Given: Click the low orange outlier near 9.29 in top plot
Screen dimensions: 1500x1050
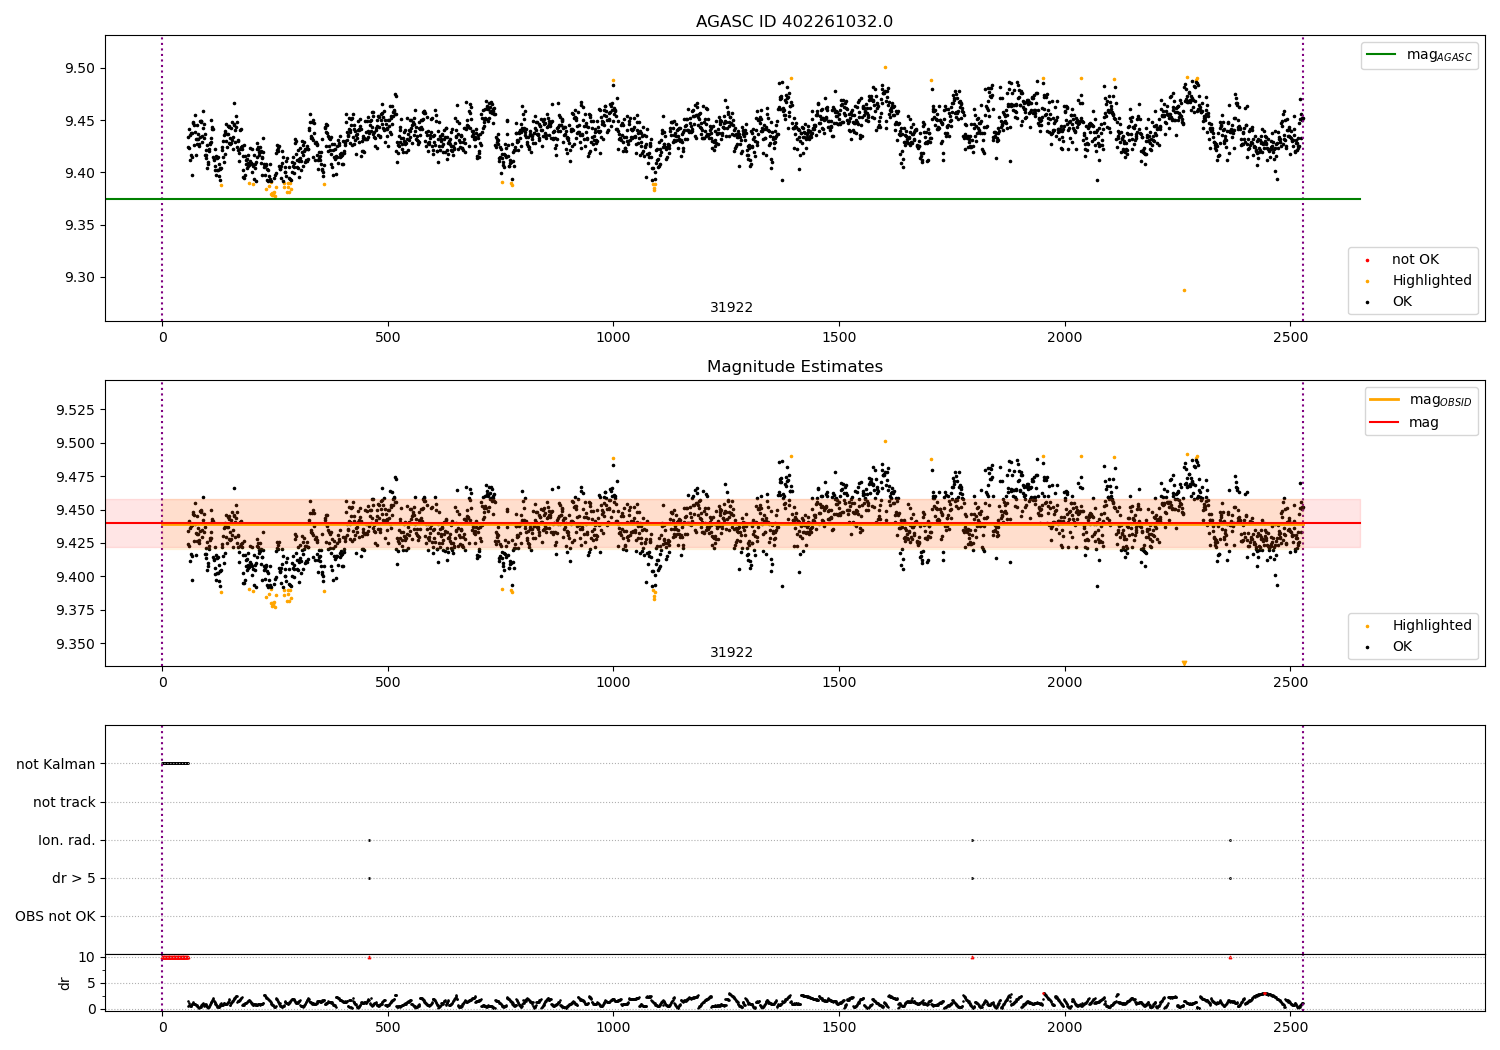Looking at the screenshot, I should pos(1184,290).
